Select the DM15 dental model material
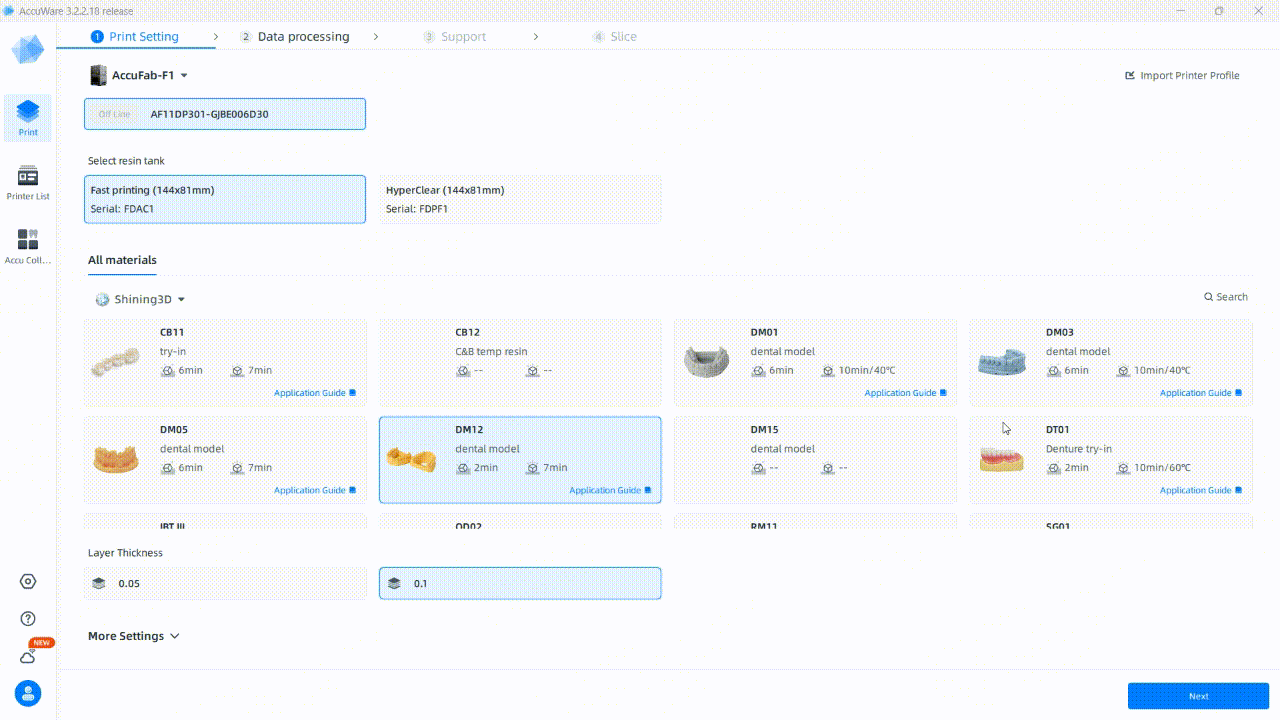Image resolution: width=1280 pixels, height=720 pixels. click(815, 460)
